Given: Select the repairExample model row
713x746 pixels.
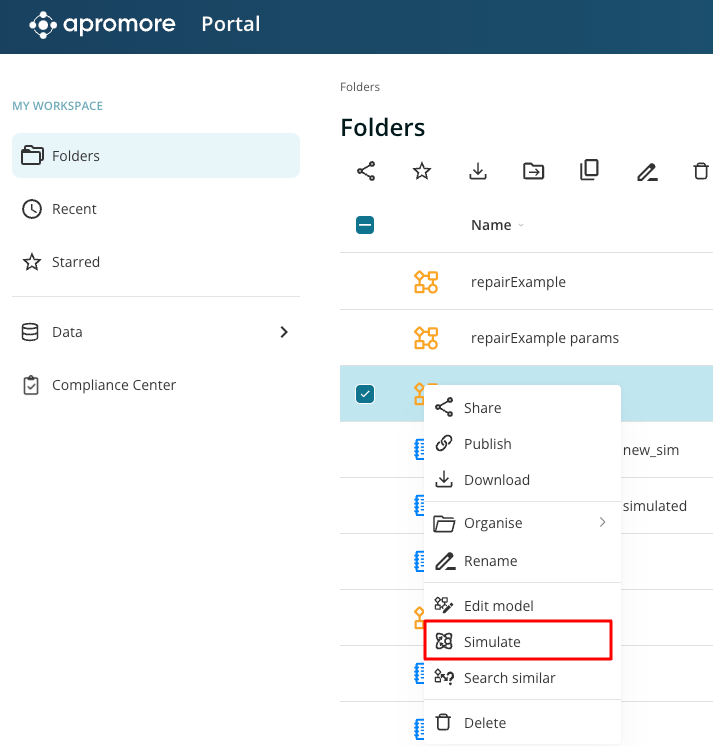Looking at the screenshot, I should [x=518, y=282].
